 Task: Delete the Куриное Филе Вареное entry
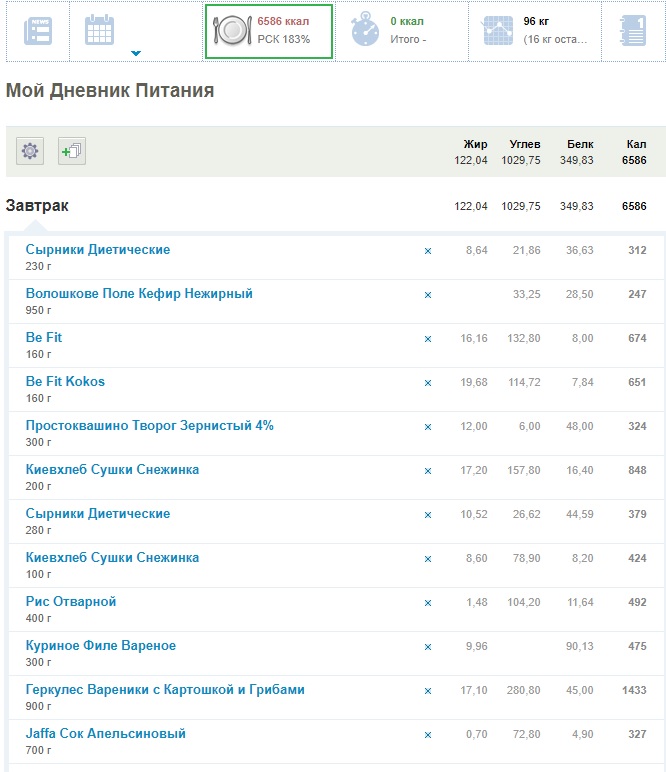click(428, 647)
